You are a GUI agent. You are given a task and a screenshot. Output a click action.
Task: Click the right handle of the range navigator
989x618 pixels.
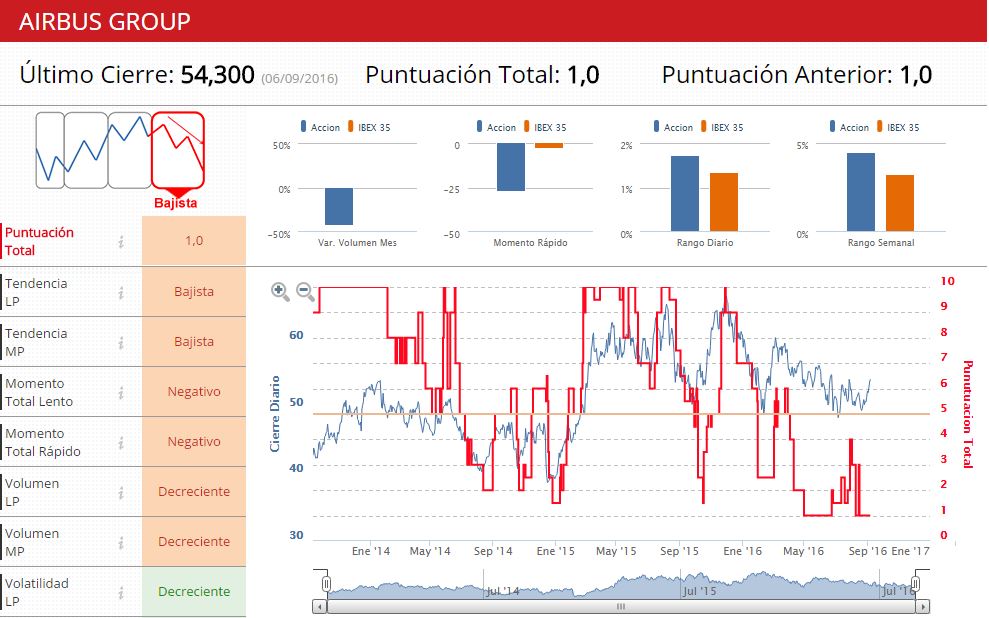click(x=915, y=583)
